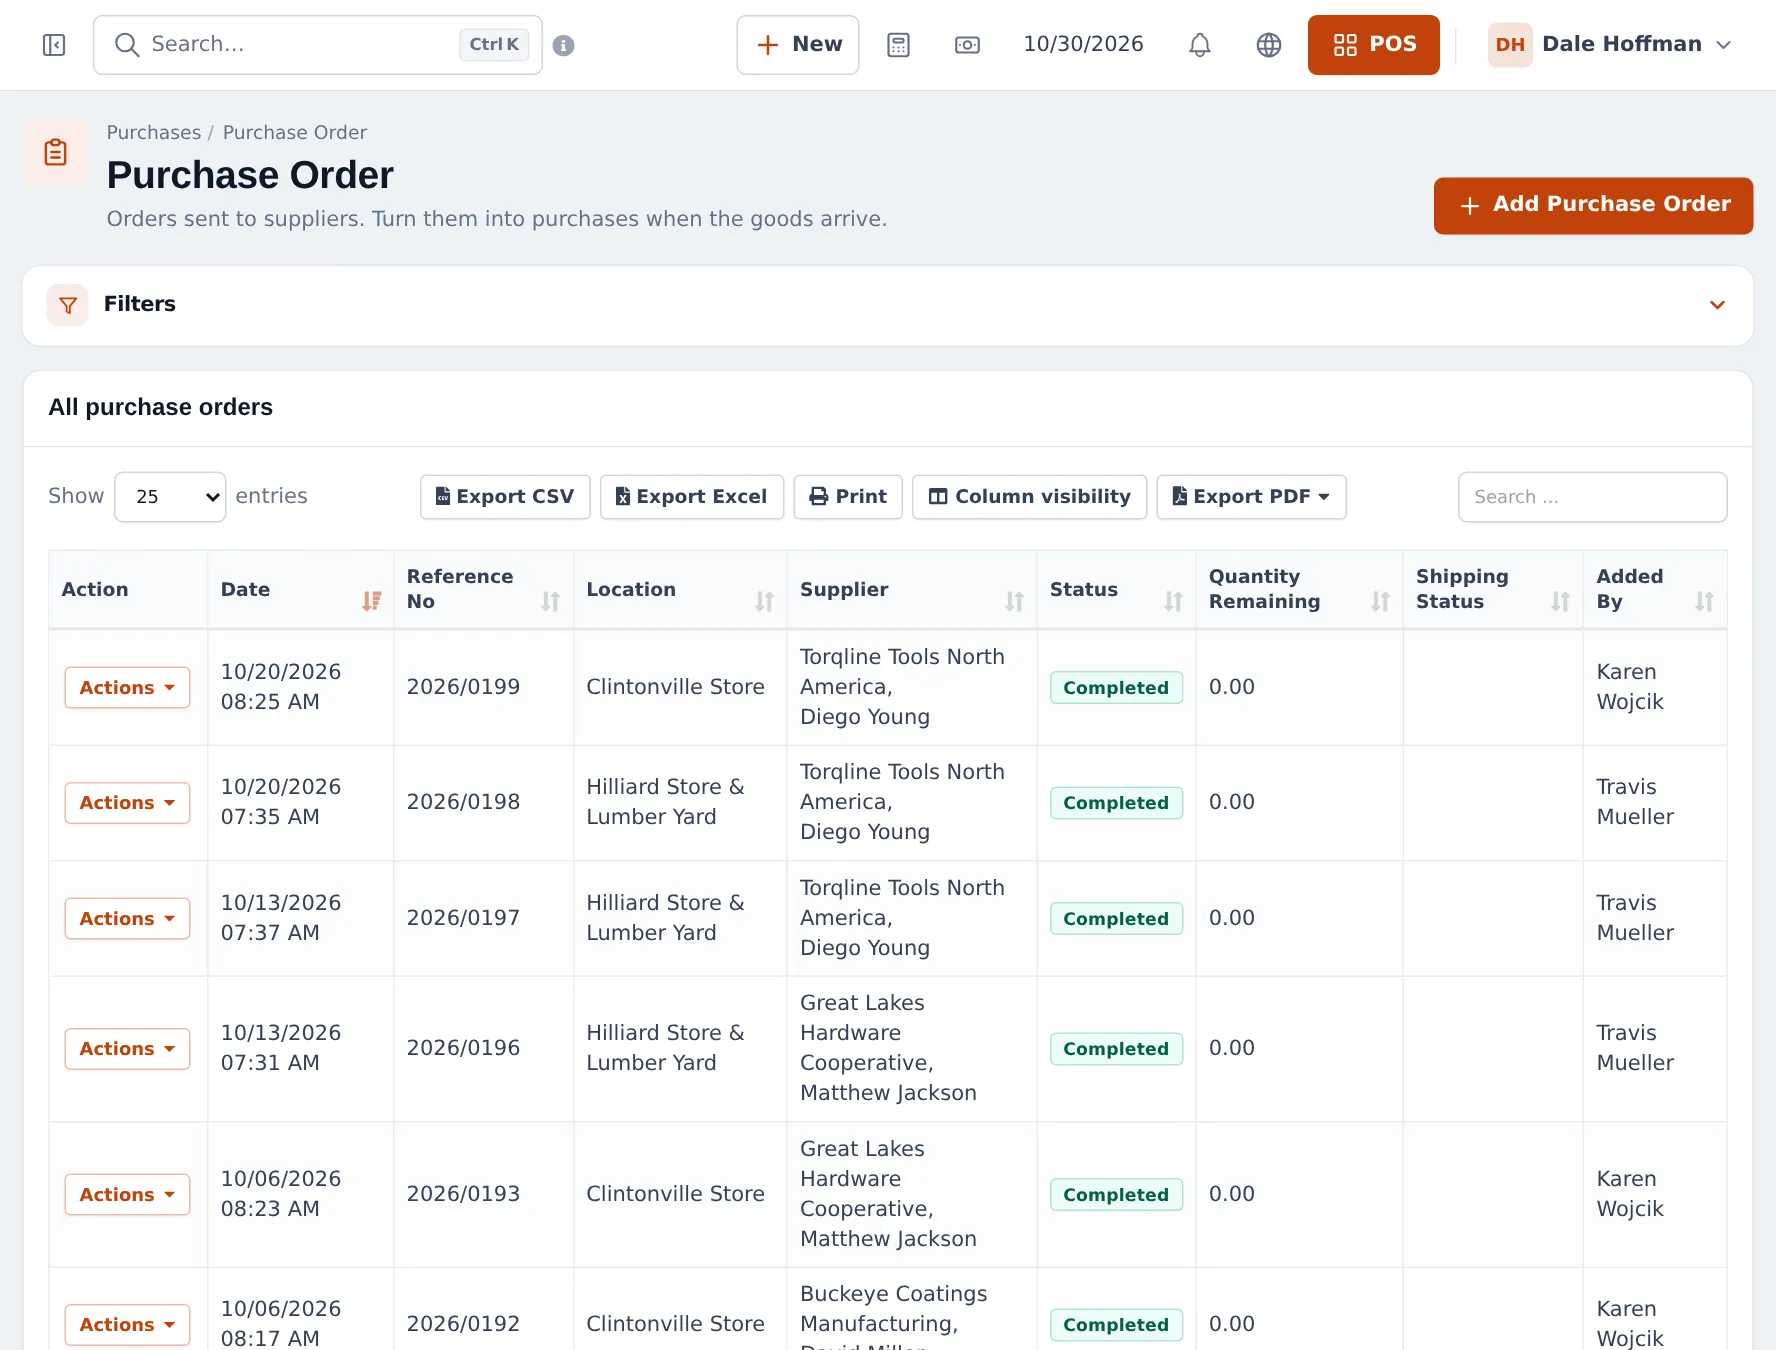
Task: Open Actions menu for order 2026/0199
Action: point(127,688)
